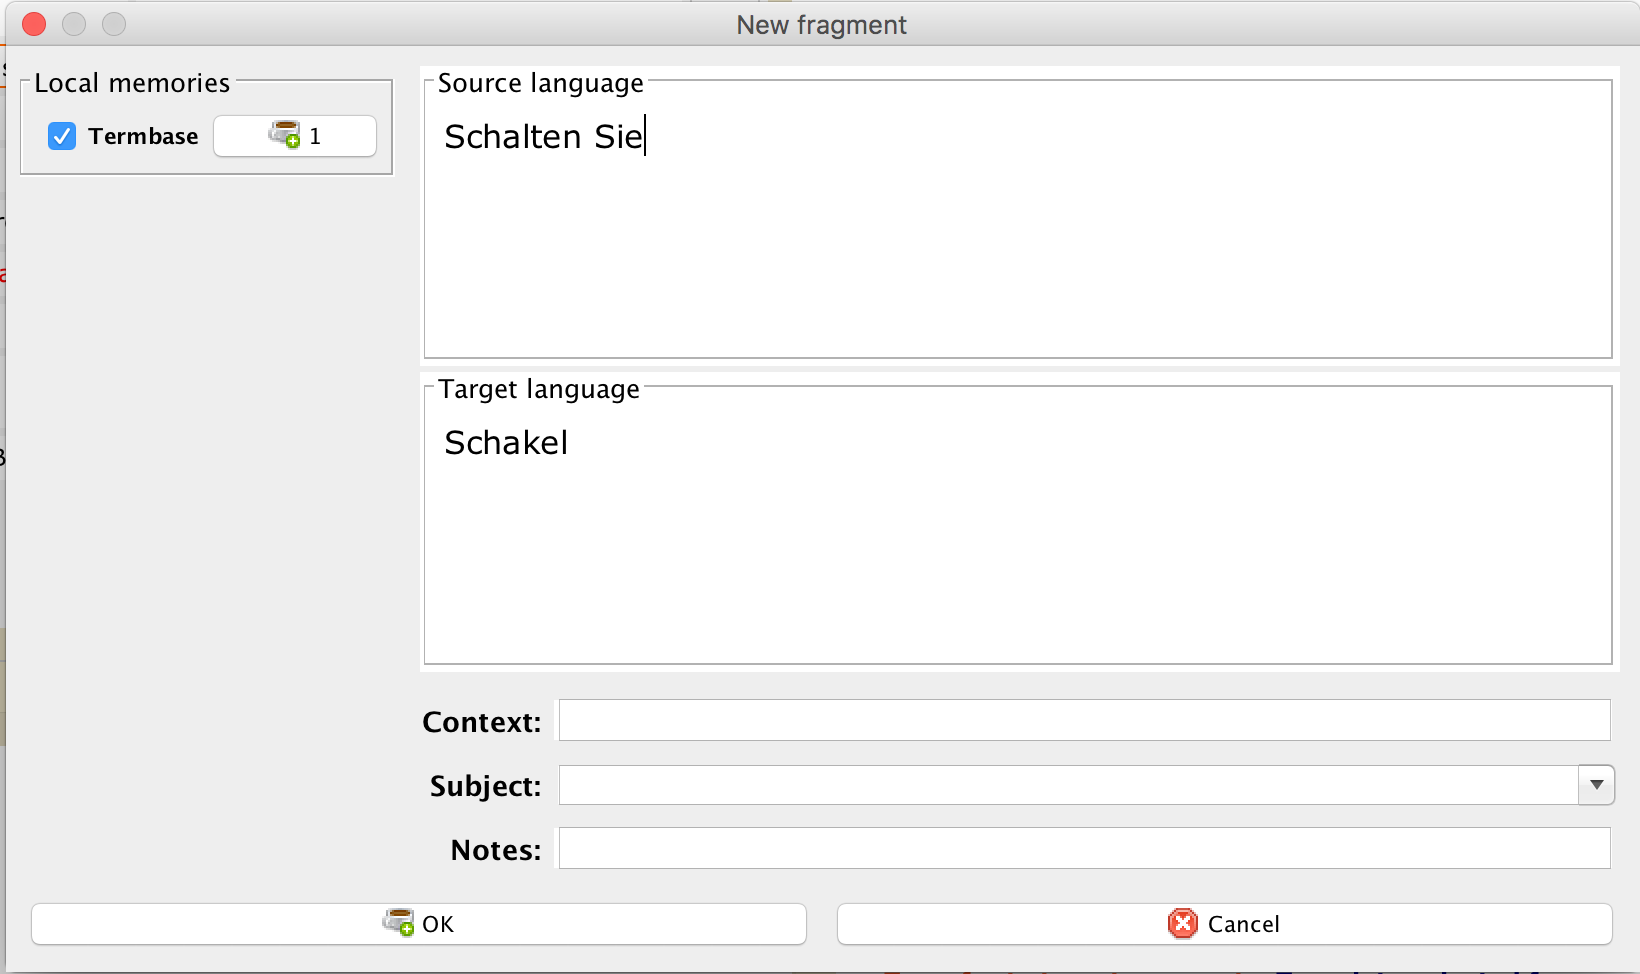The image size is (1640, 974).
Task: Cancel the new fragment dialog
Action: pyautogui.click(x=1224, y=924)
